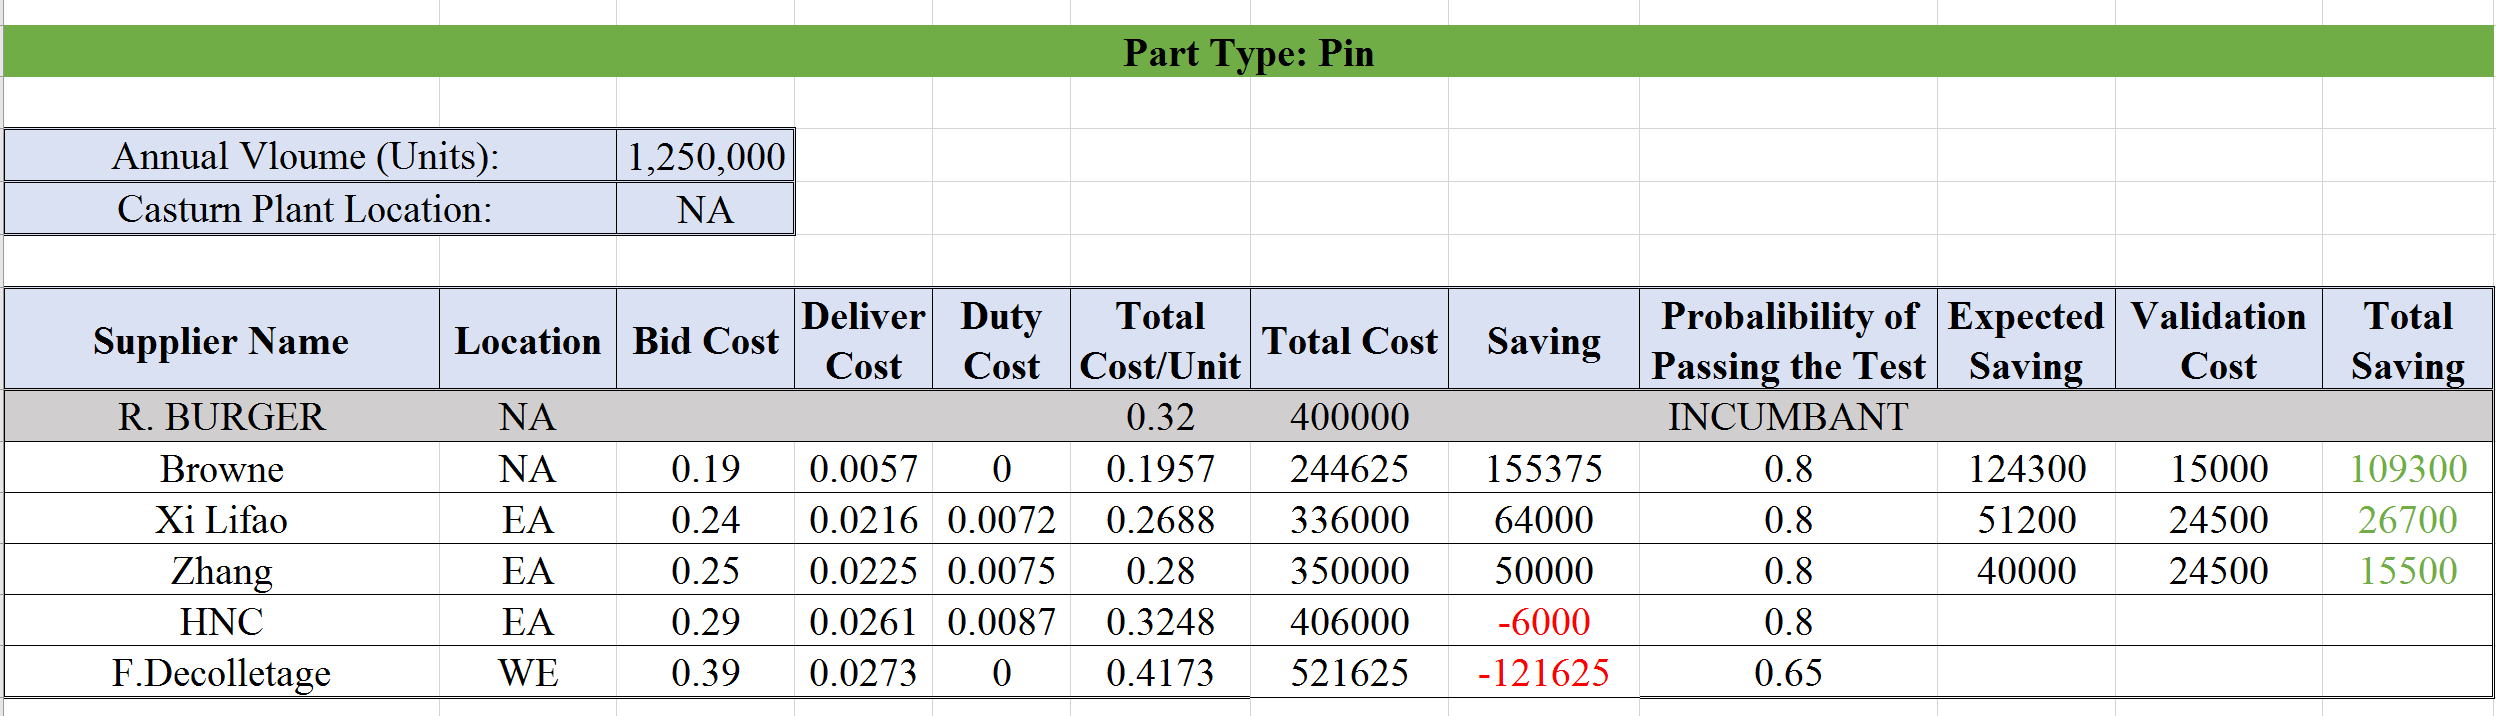Click Xi Lifao's bid cost 0.24

click(x=705, y=520)
